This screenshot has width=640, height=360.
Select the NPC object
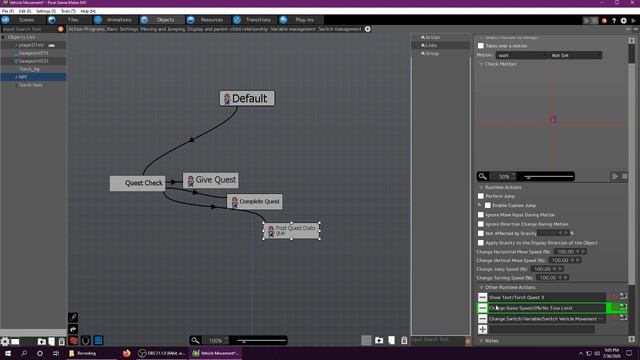[23, 77]
